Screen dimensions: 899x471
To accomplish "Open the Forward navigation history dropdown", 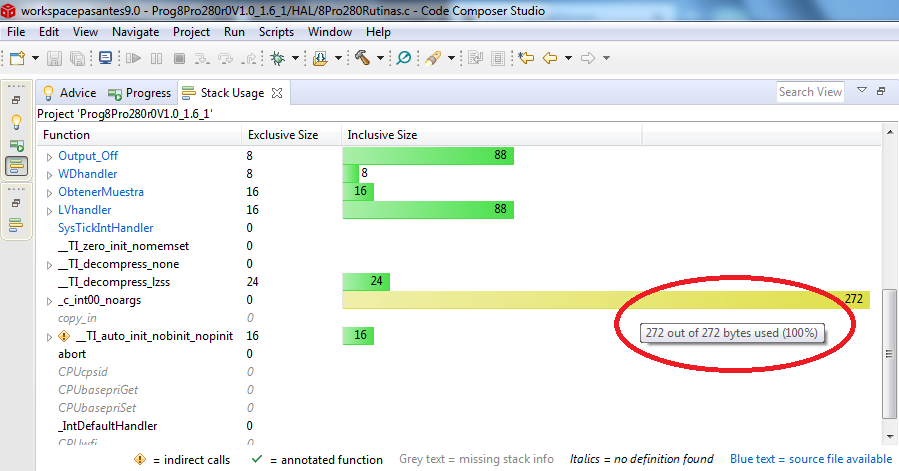I will coord(606,58).
